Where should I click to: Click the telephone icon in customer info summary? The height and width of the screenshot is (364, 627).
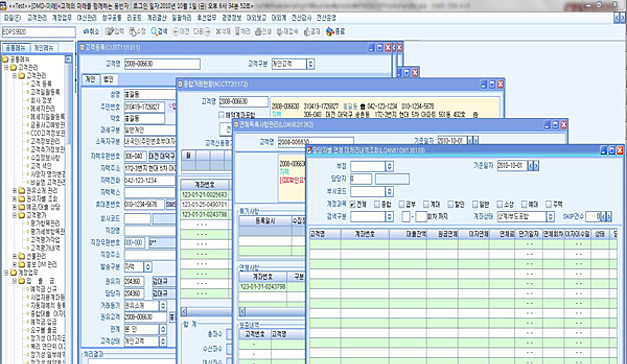pos(363,106)
